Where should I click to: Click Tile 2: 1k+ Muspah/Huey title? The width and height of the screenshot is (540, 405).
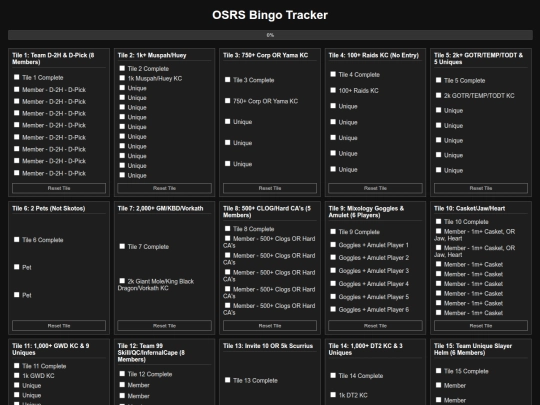tap(152, 55)
